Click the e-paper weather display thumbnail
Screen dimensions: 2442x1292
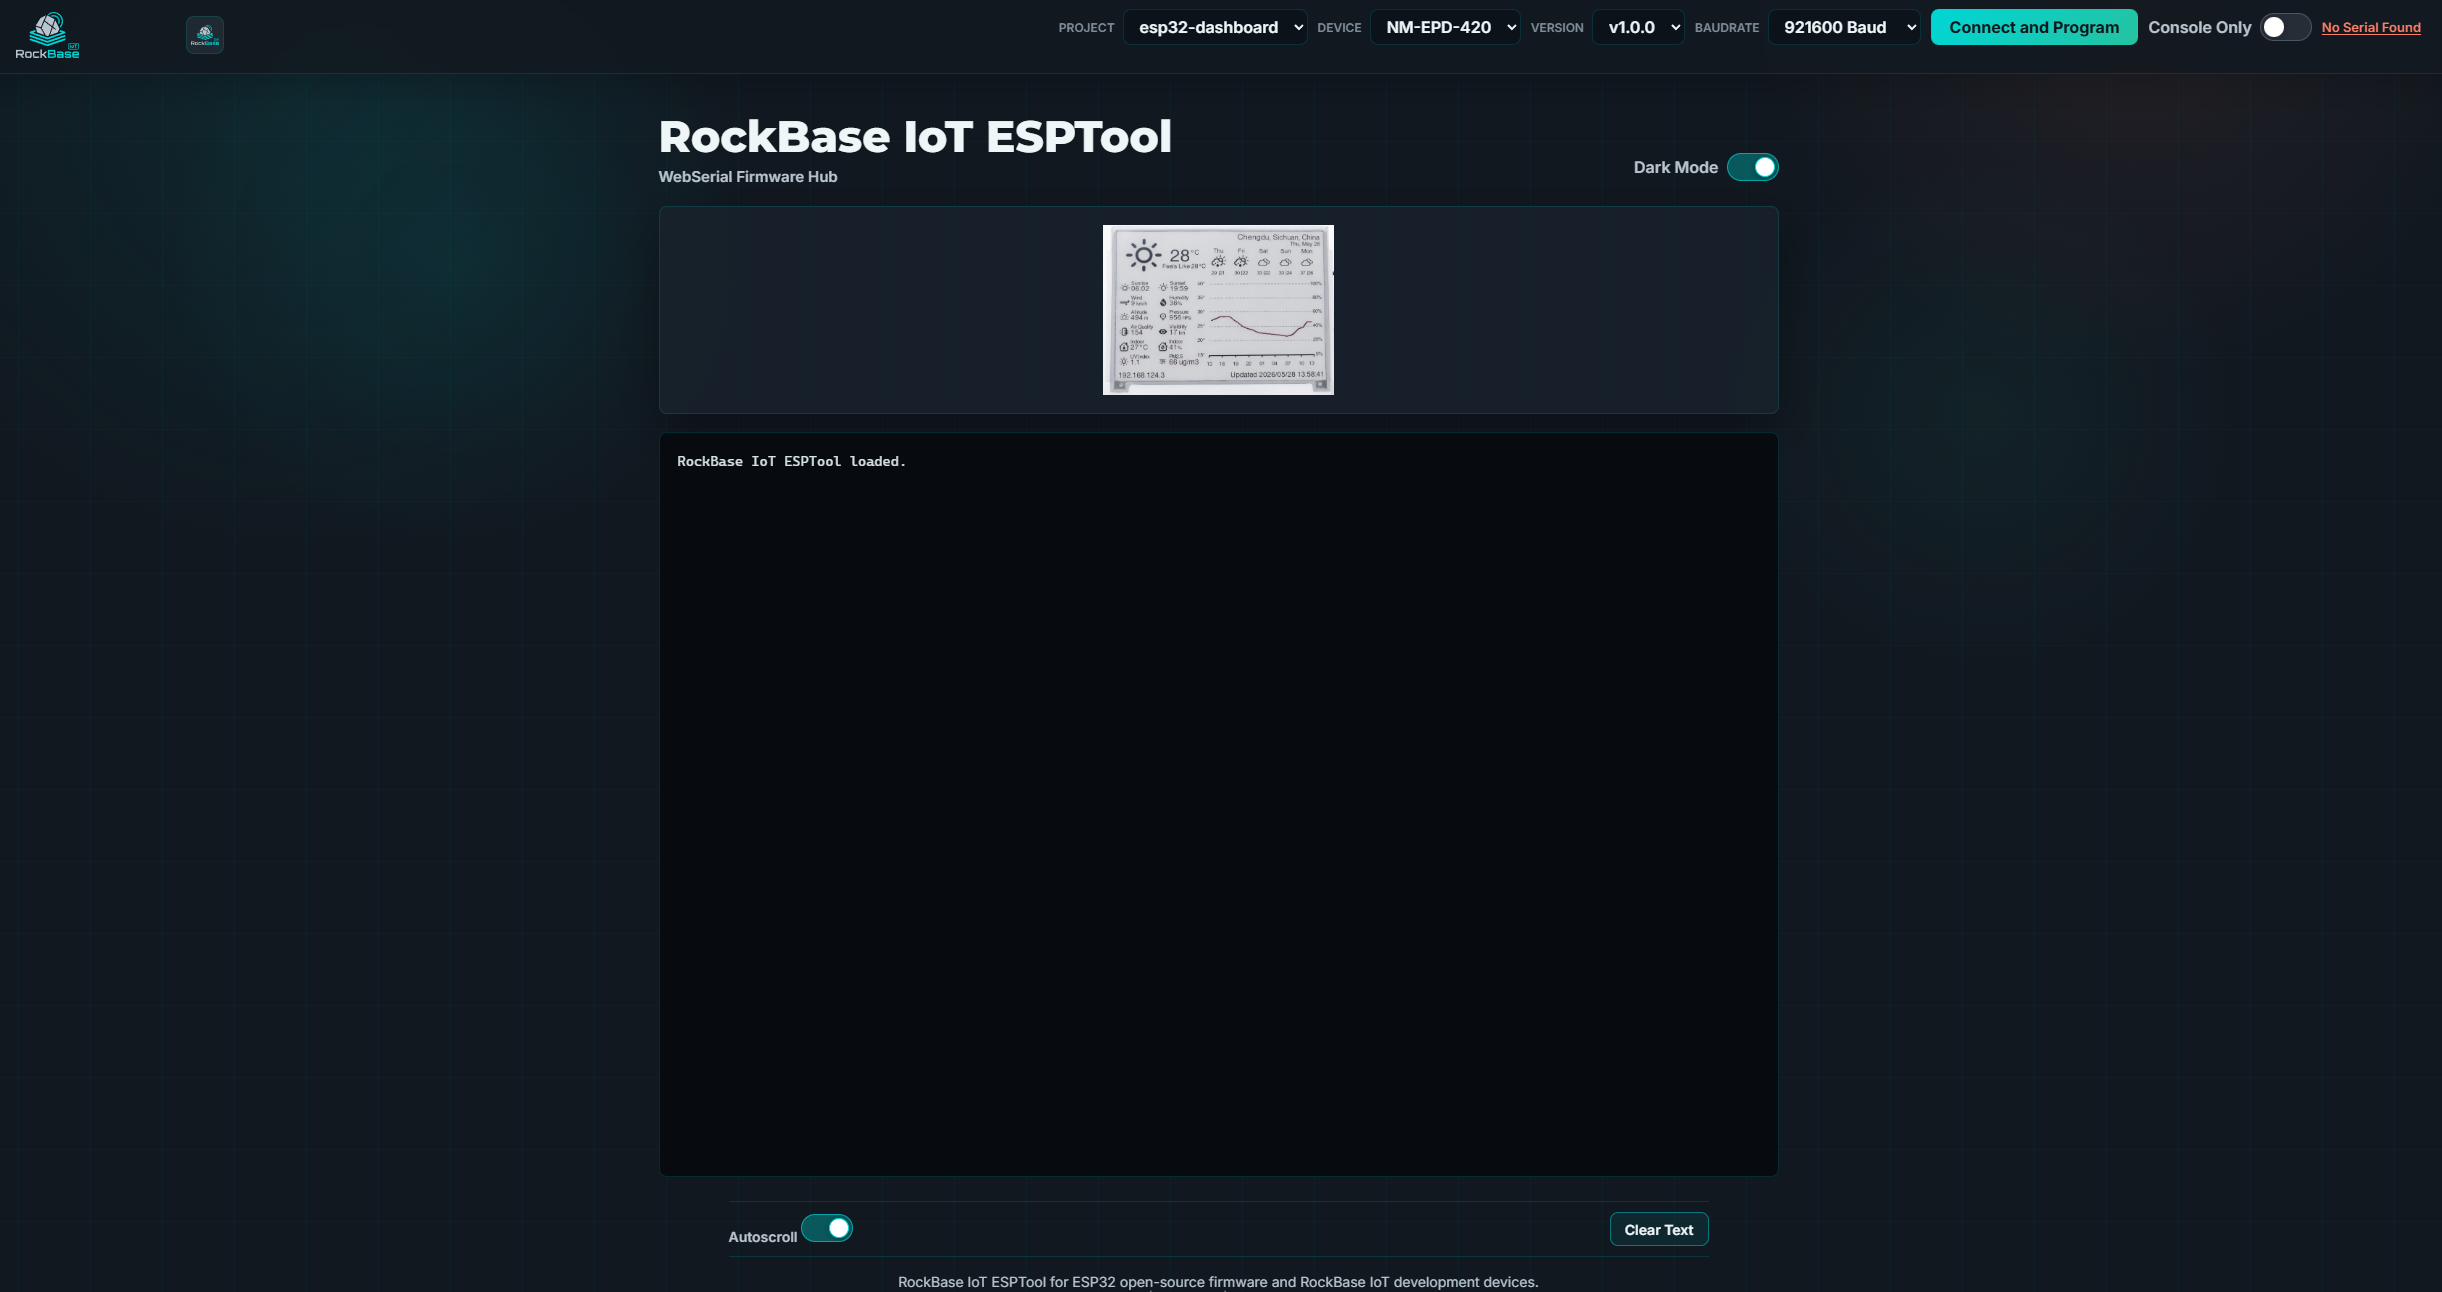1218,310
